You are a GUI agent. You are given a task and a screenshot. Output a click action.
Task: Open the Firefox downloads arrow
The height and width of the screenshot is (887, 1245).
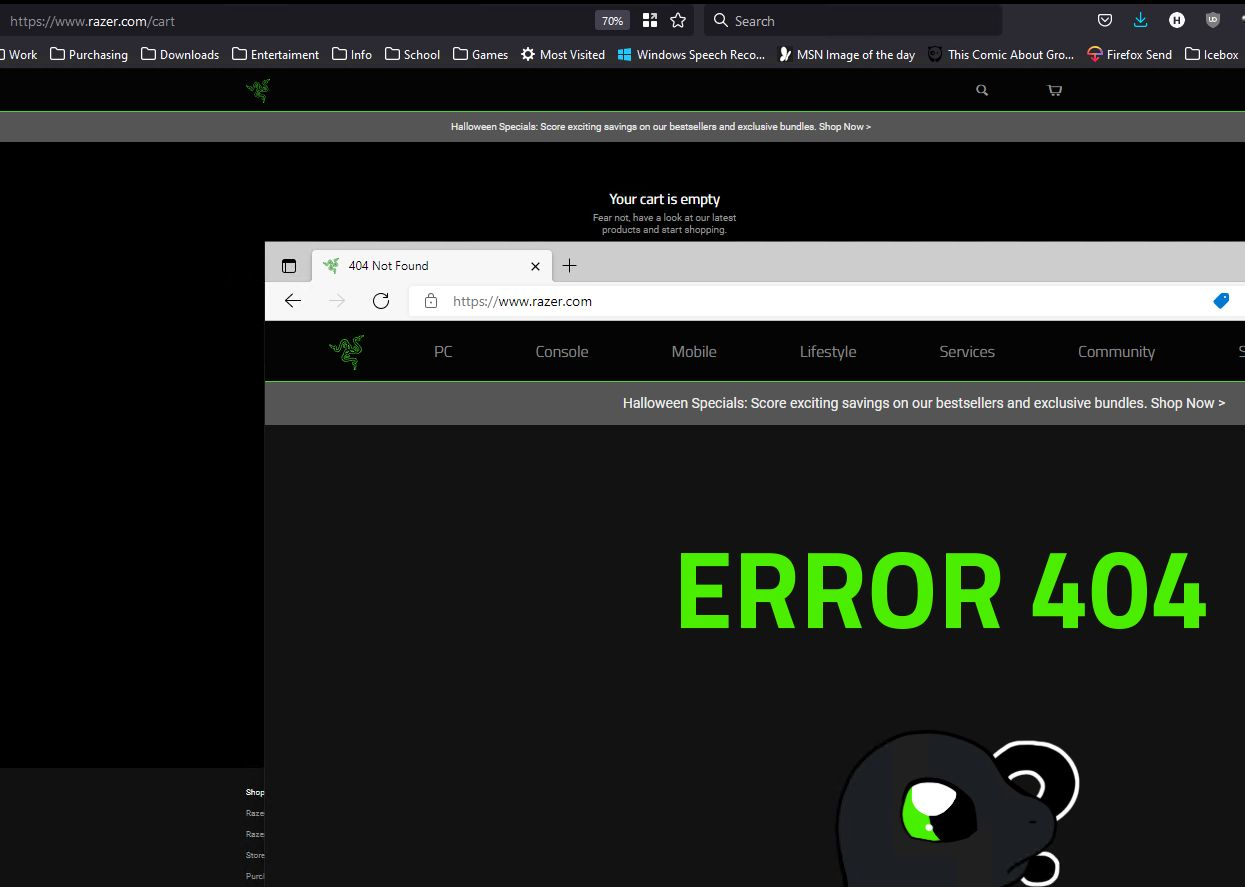tap(1140, 20)
